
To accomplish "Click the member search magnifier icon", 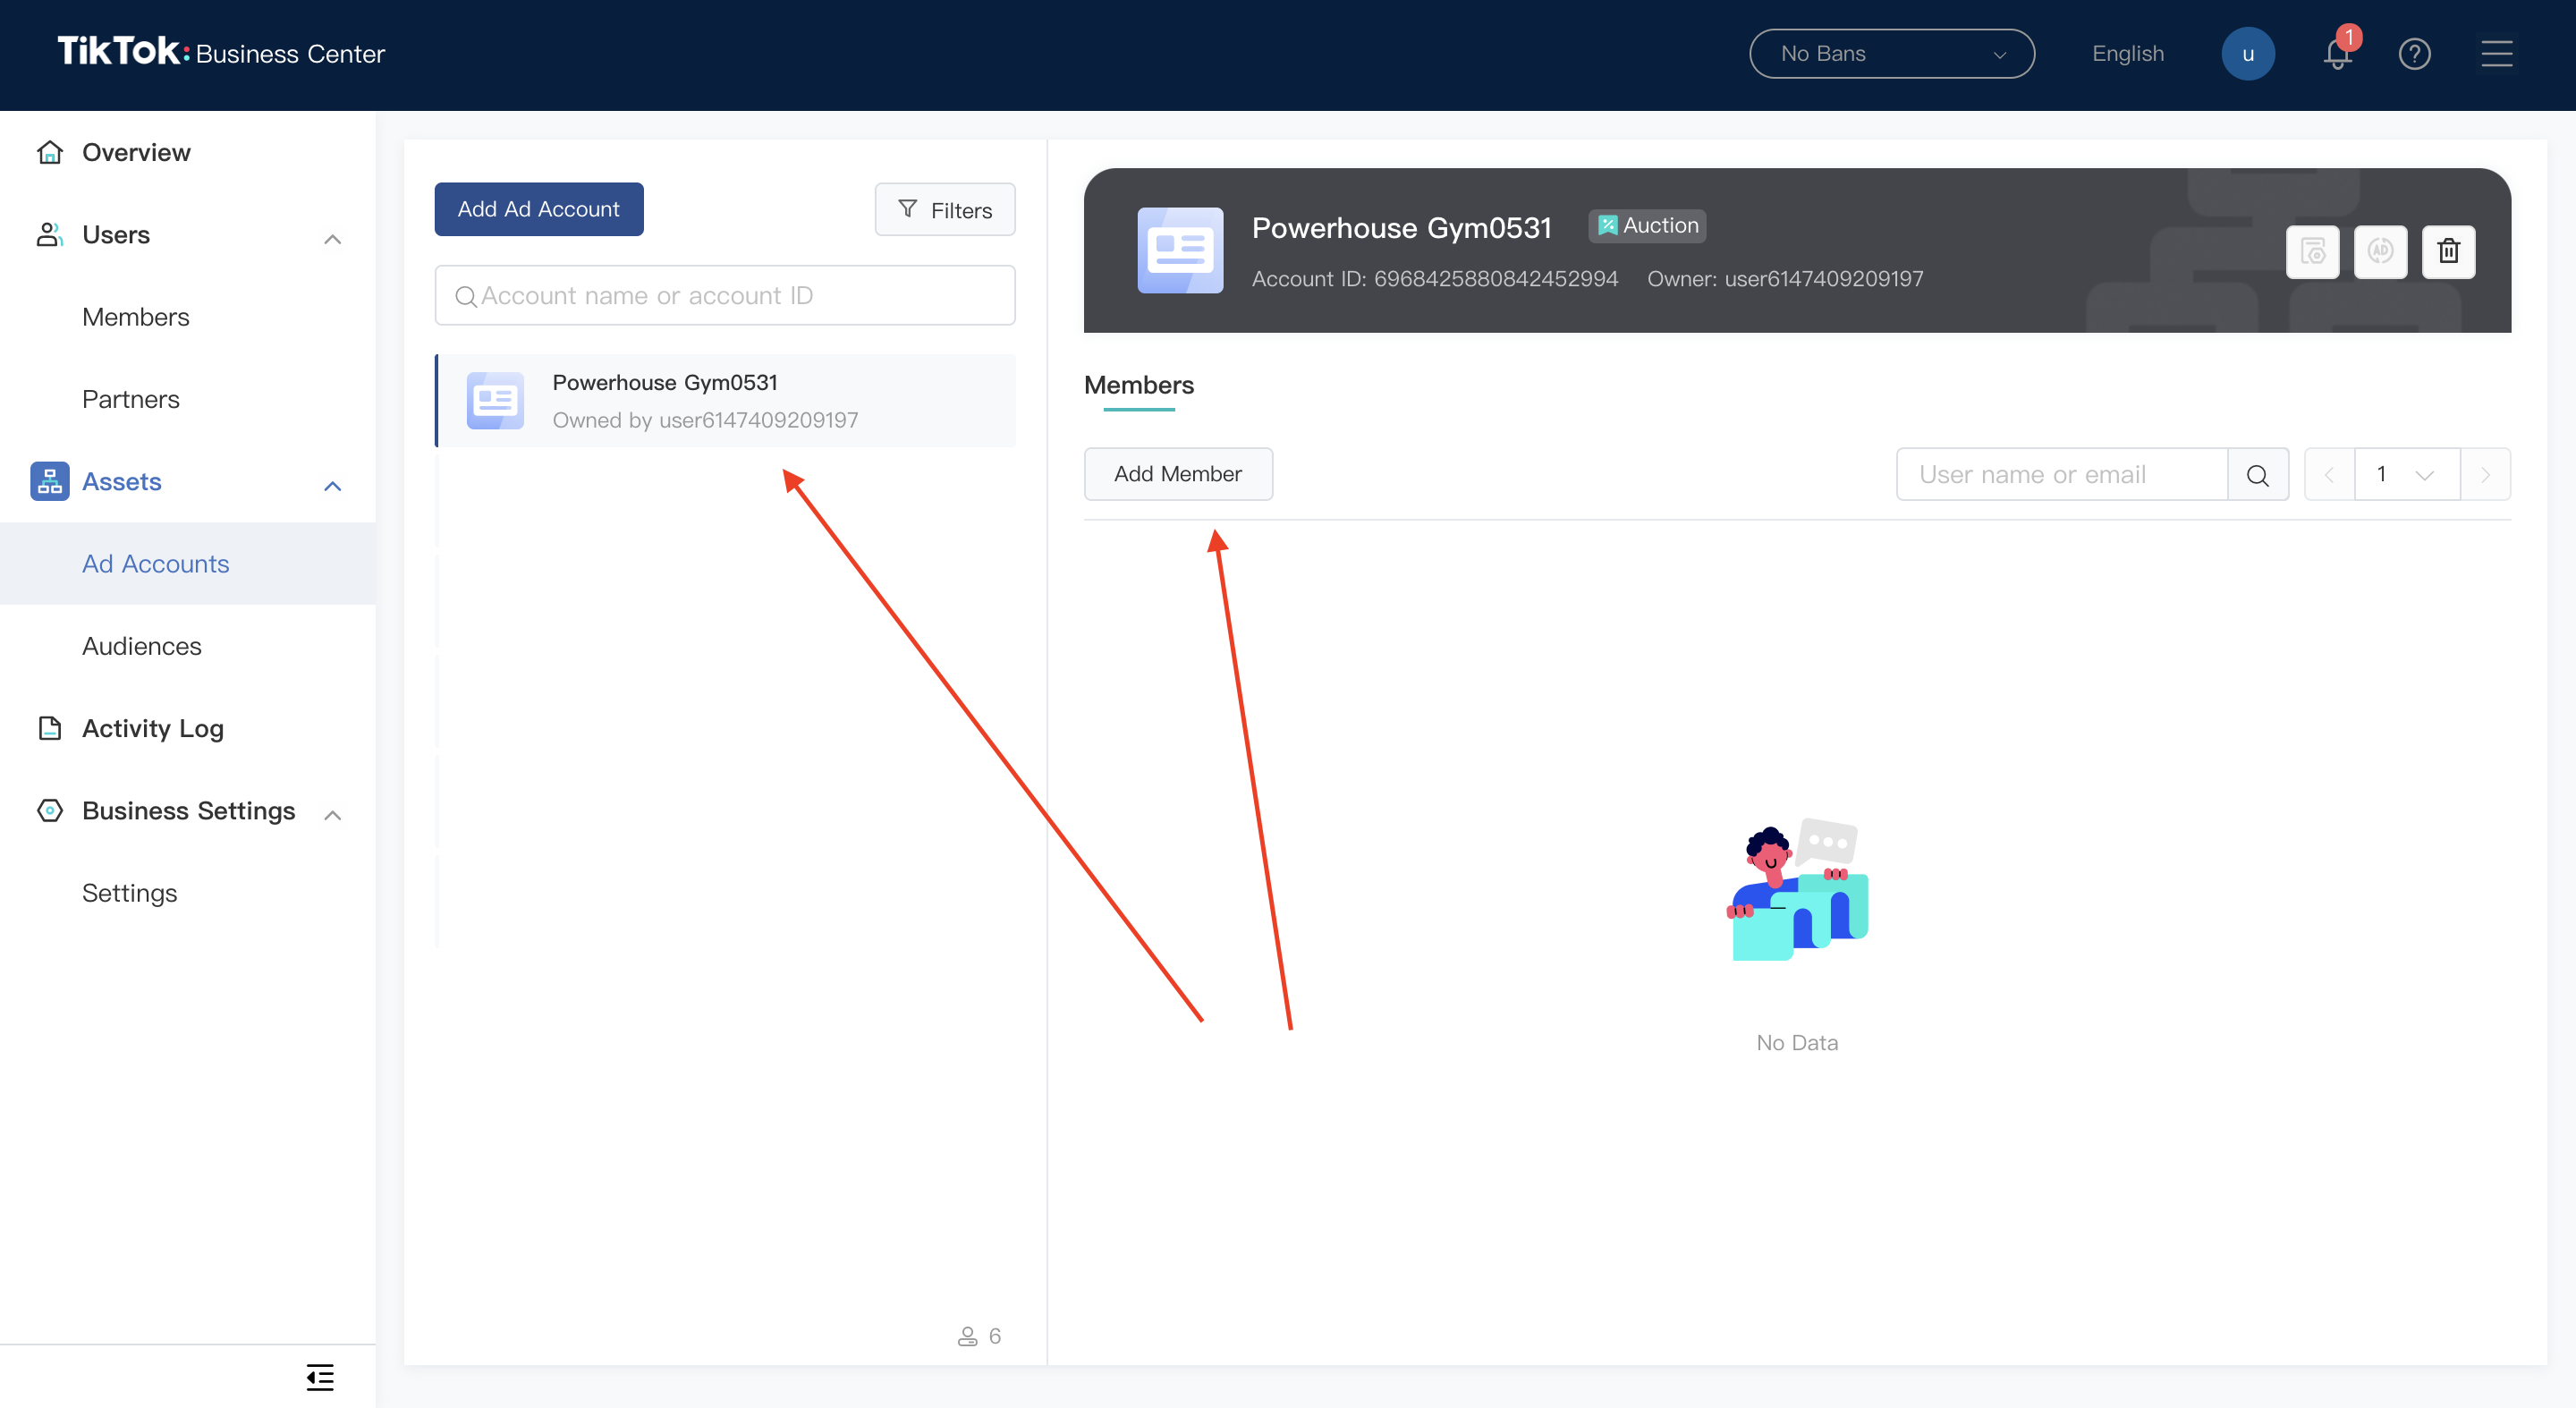I will pyautogui.click(x=2257, y=475).
